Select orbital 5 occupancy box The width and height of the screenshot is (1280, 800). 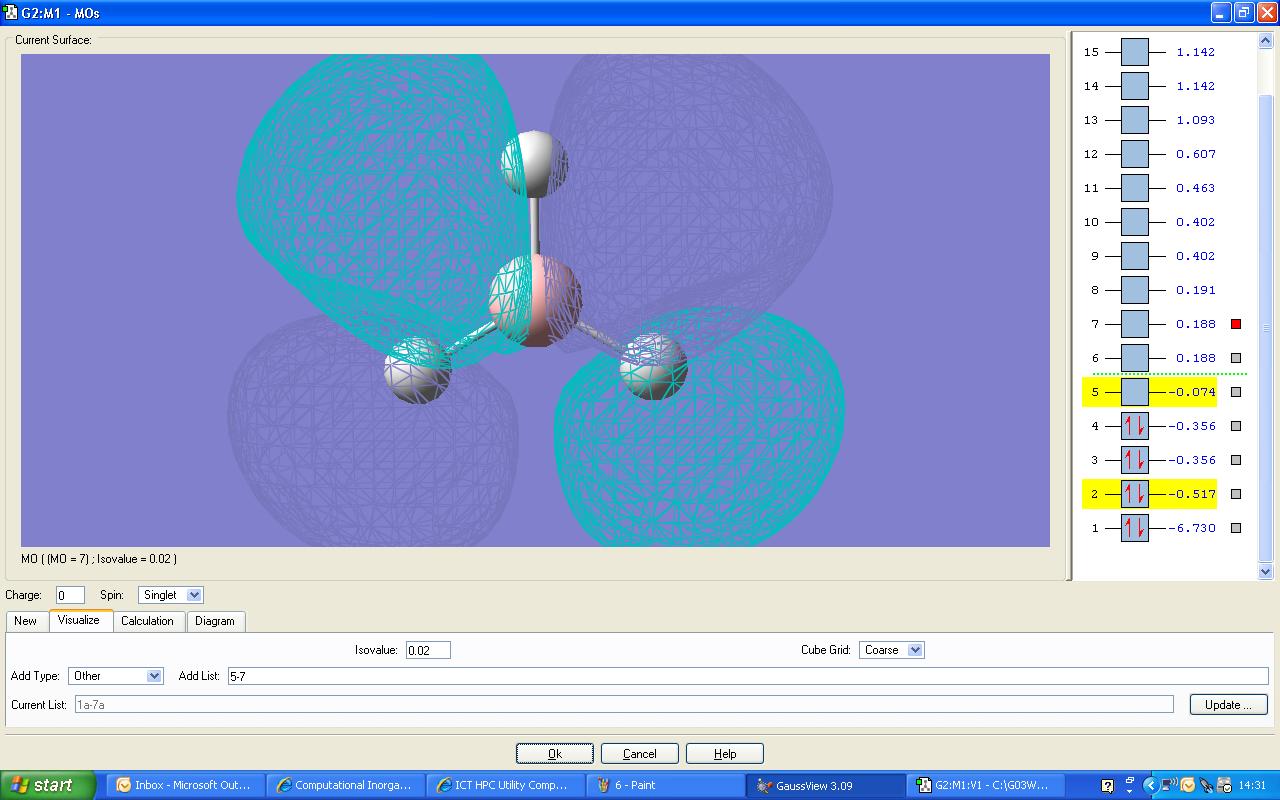[x=1134, y=392]
